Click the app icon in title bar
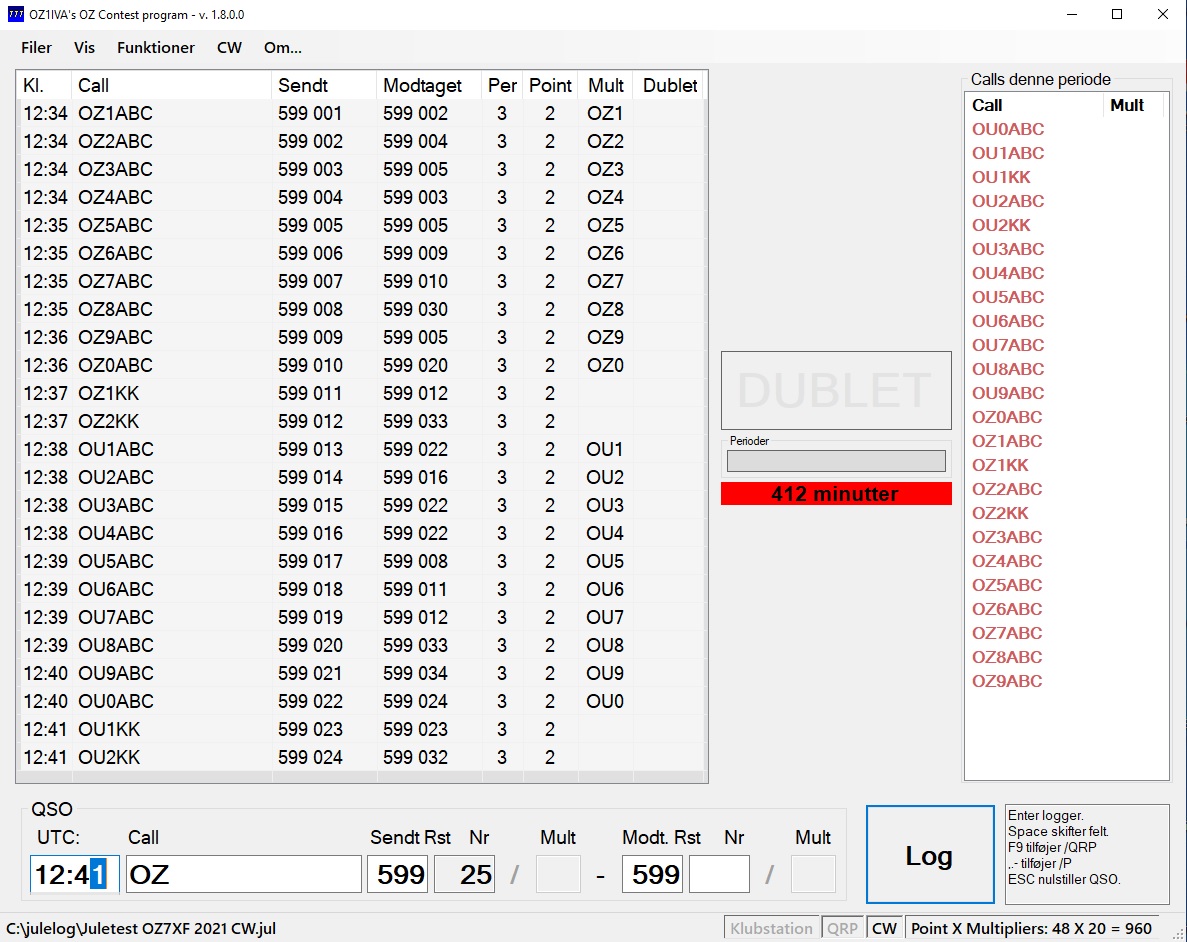1187x942 pixels. (x=15, y=15)
